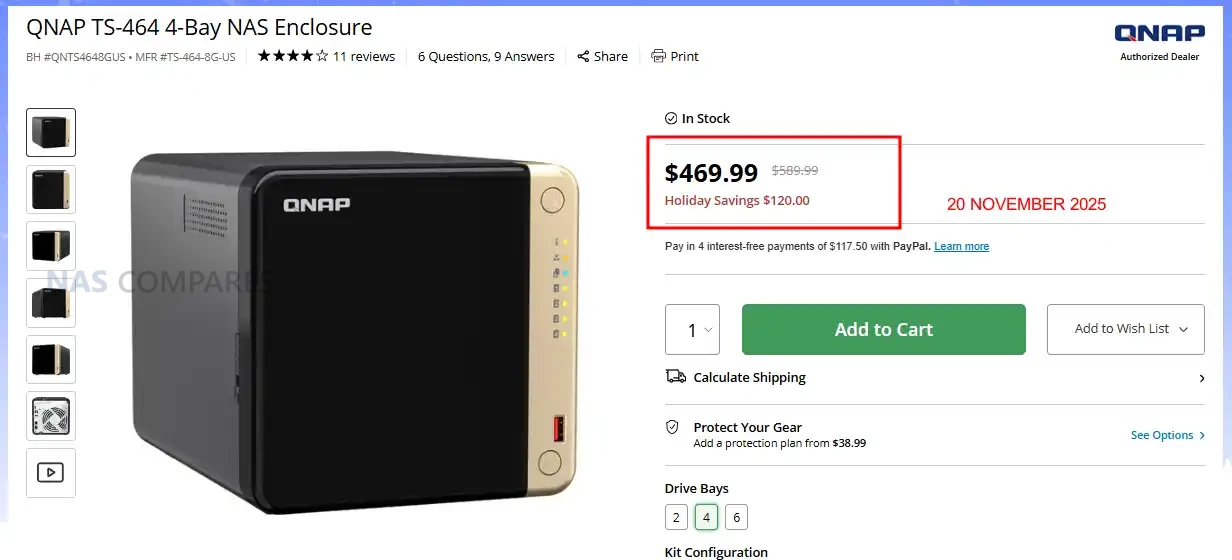
Task: Expand the Calculate Shipping chevron arrow
Action: pyautogui.click(x=1201, y=378)
